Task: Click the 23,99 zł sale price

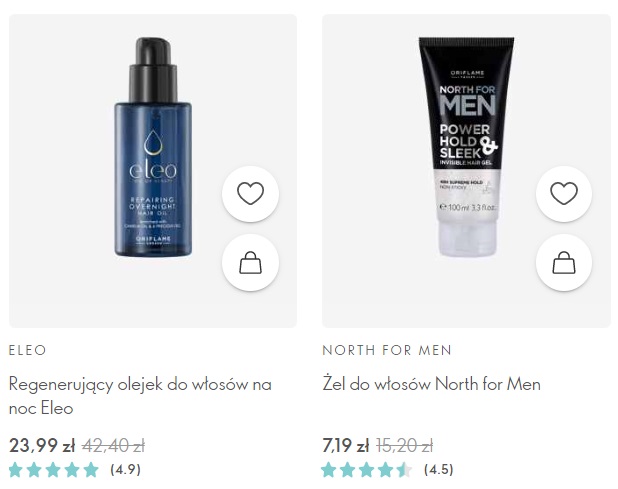Action: pos(42,446)
